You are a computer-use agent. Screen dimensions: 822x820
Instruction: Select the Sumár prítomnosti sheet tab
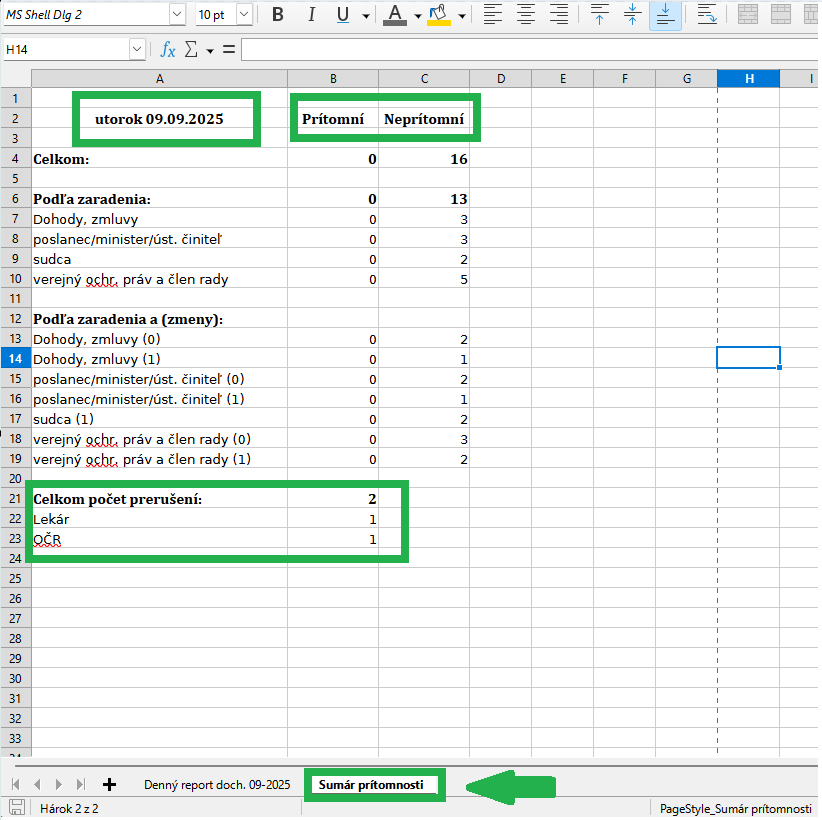(371, 785)
